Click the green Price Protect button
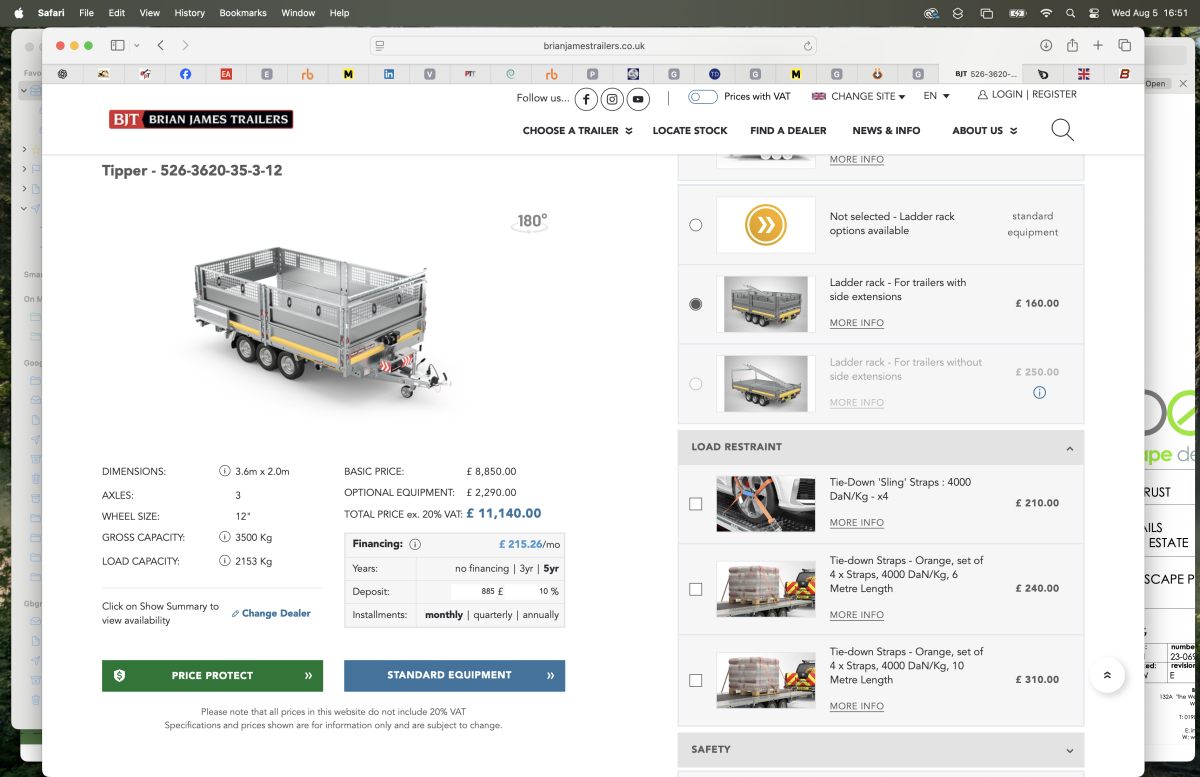 [212, 675]
